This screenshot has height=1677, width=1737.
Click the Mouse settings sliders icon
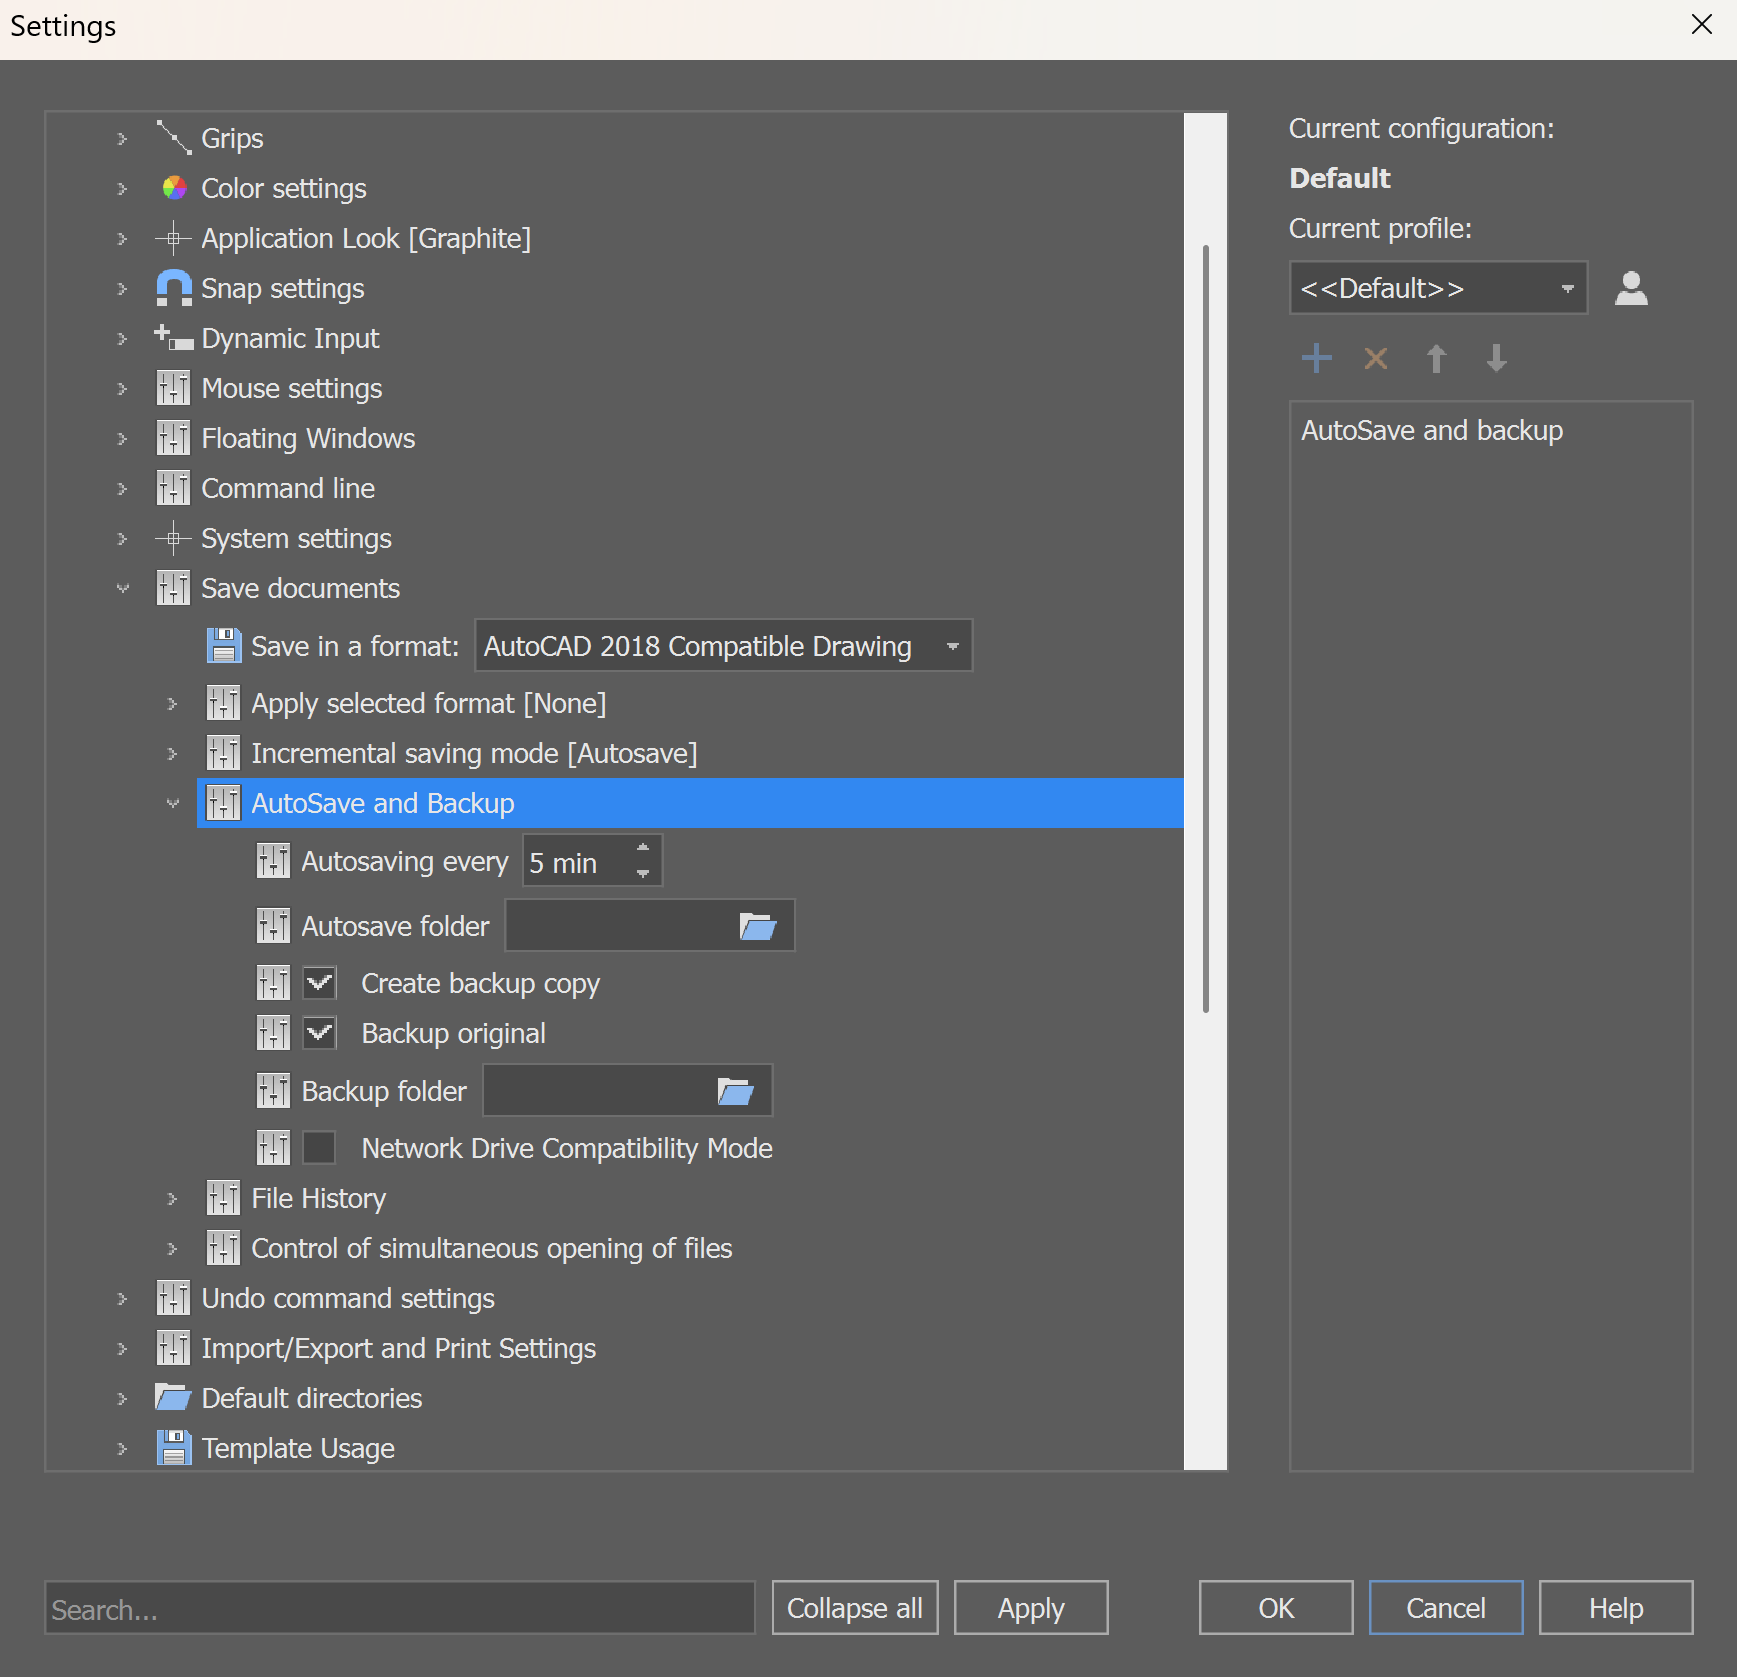click(x=173, y=388)
